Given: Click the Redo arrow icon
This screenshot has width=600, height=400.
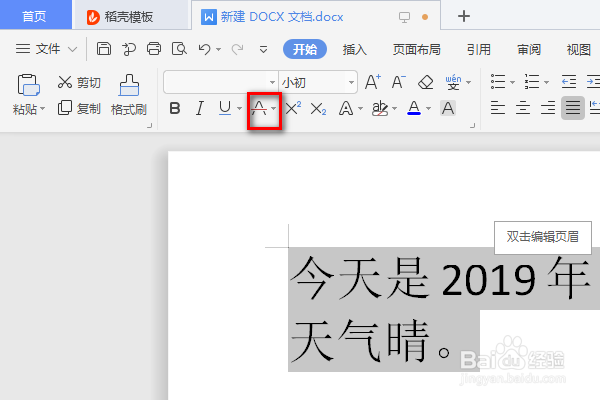Looking at the screenshot, I should pyautogui.click(x=237, y=49).
